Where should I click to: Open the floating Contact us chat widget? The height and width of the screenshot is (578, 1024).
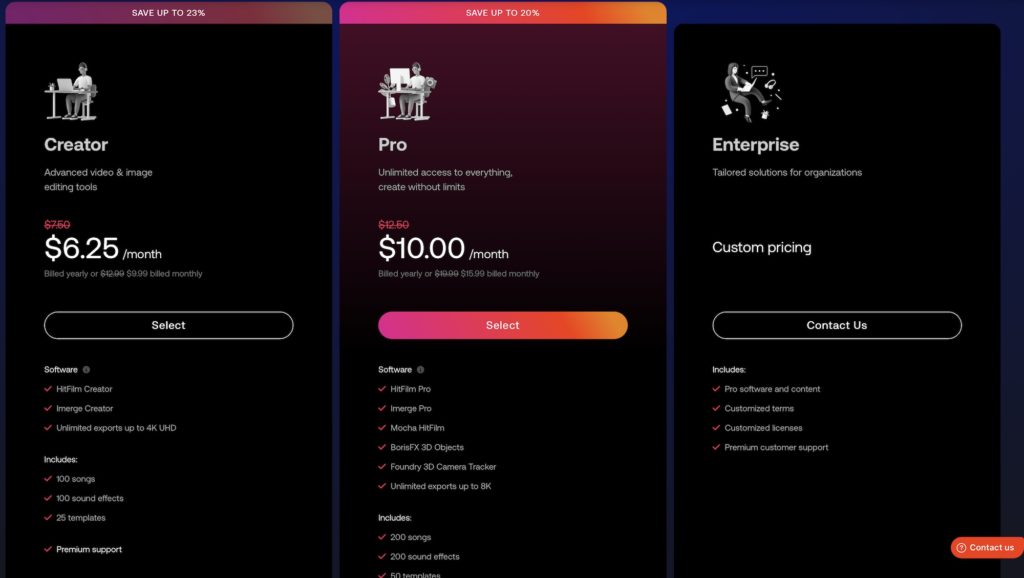pos(986,547)
